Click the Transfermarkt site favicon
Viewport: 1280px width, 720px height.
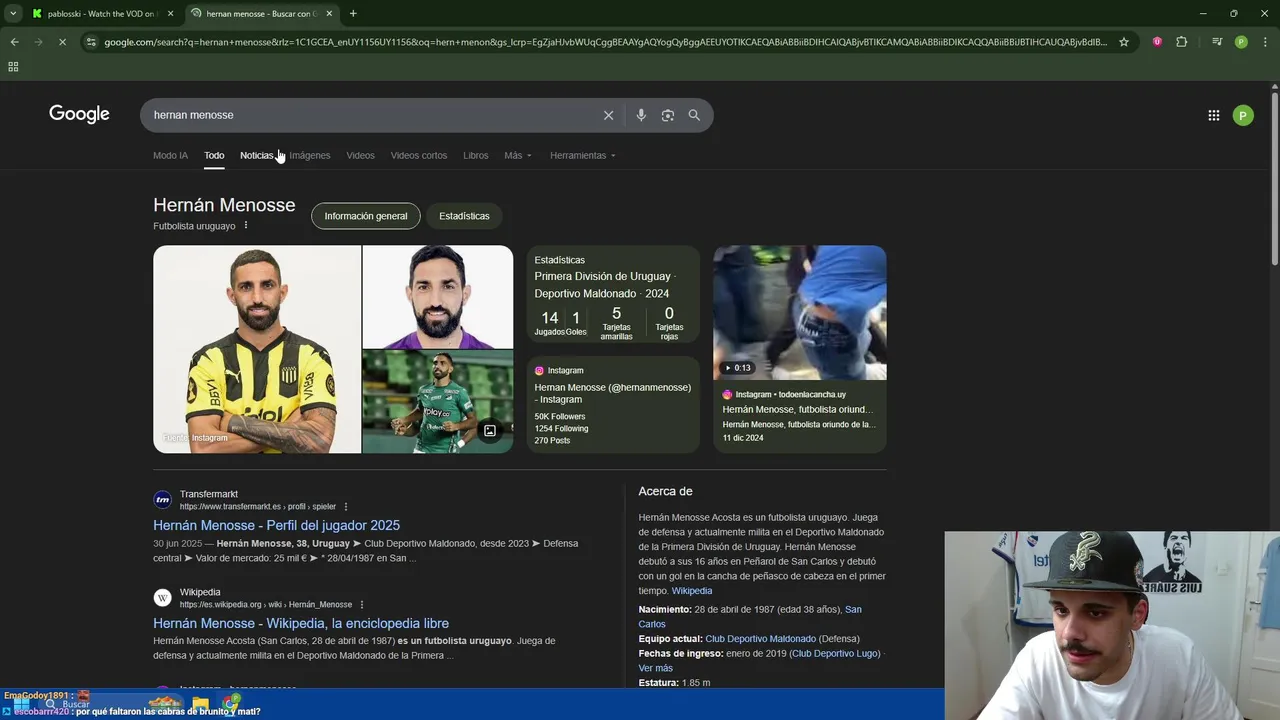click(x=162, y=500)
